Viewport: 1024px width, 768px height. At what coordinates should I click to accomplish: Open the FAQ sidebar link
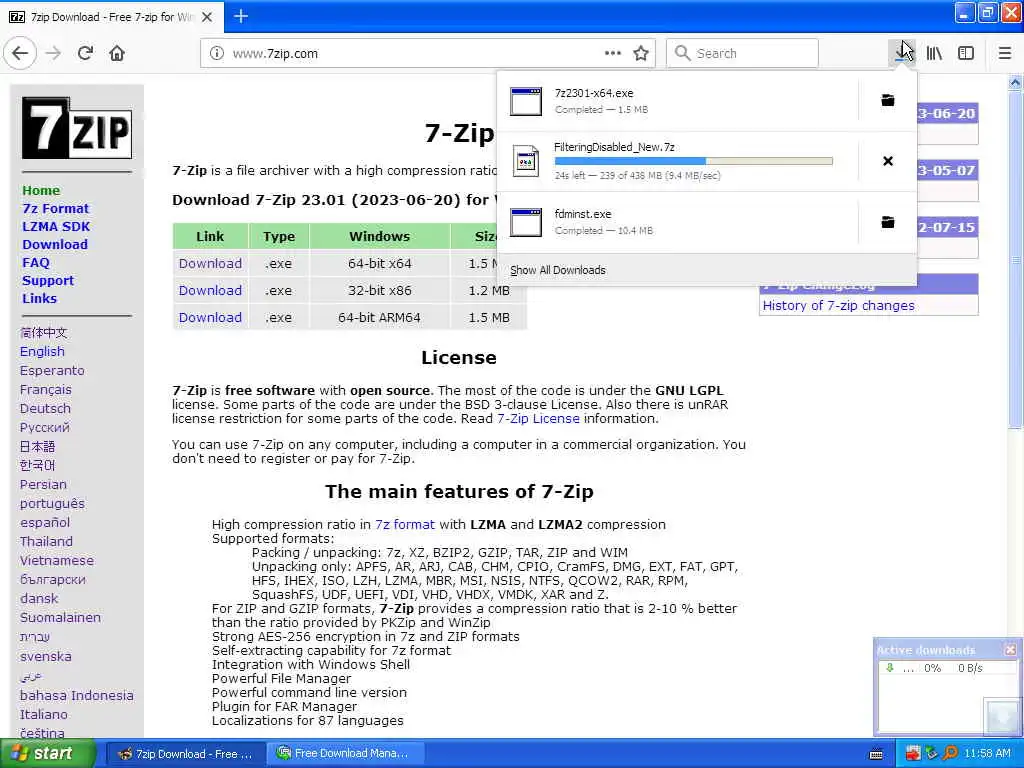(x=36, y=262)
